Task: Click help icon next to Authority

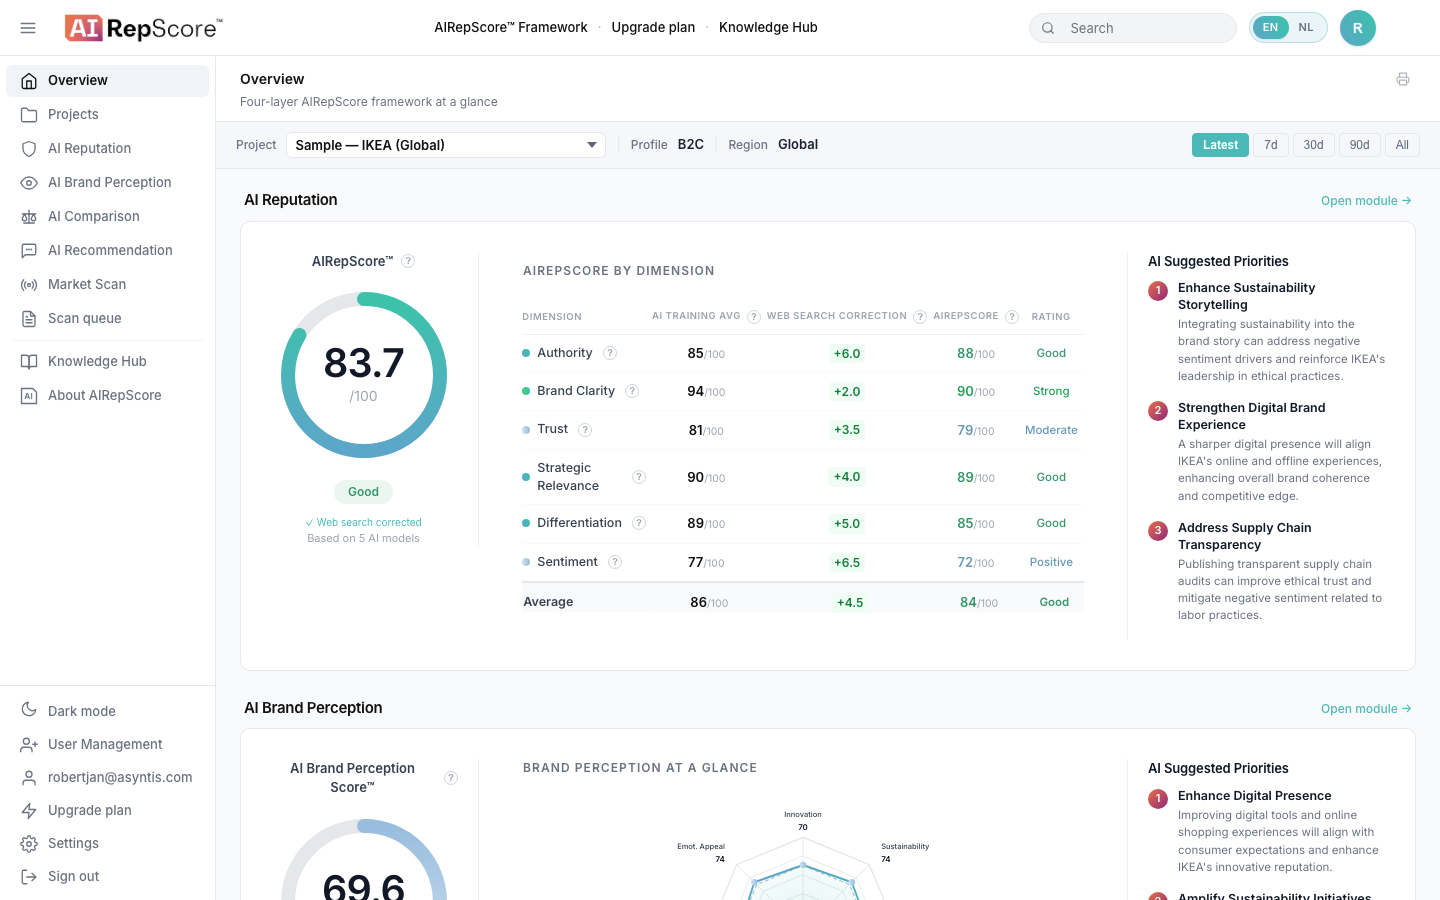Action: tap(610, 353)
